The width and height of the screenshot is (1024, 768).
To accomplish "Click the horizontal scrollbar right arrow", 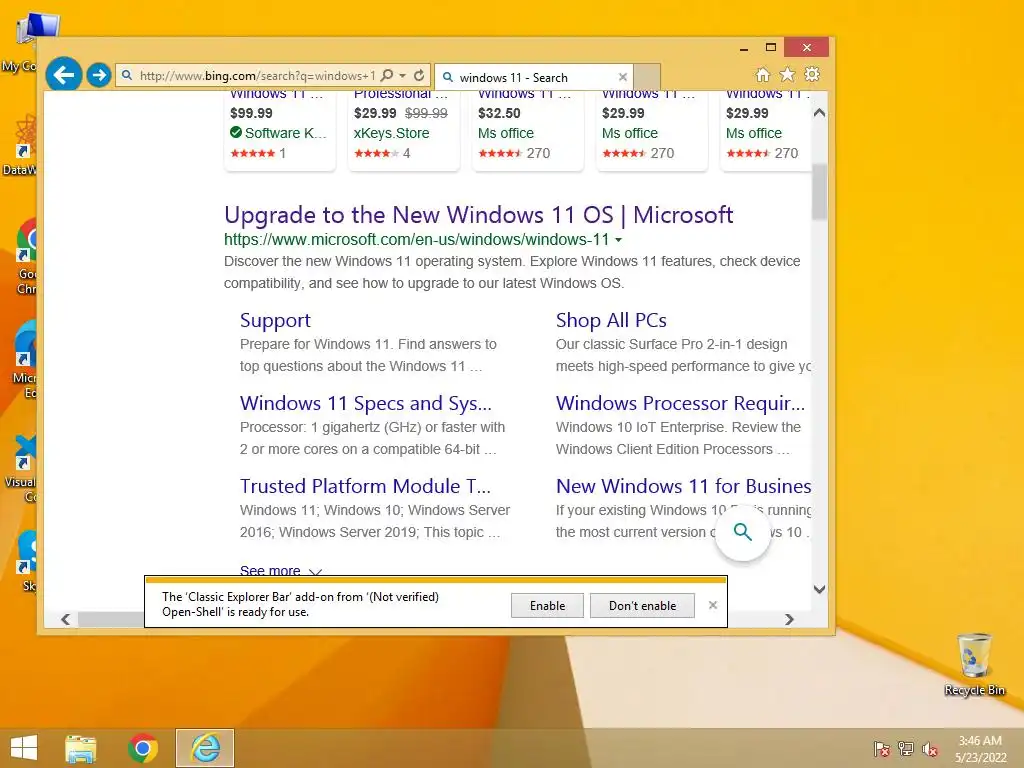I will [790, 619].
